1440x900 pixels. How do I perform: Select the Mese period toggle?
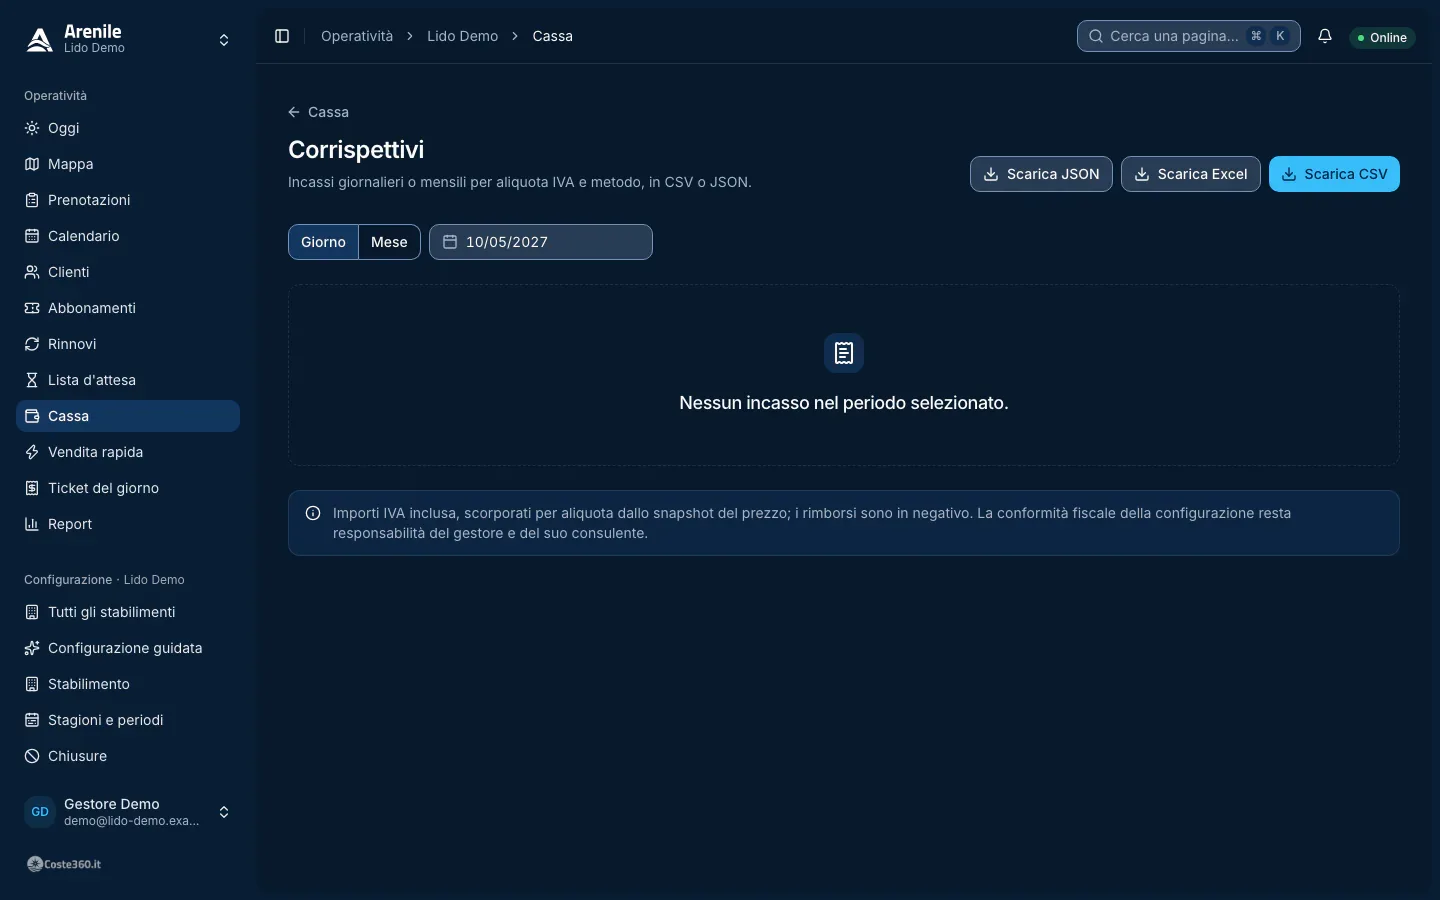point(389,242)
